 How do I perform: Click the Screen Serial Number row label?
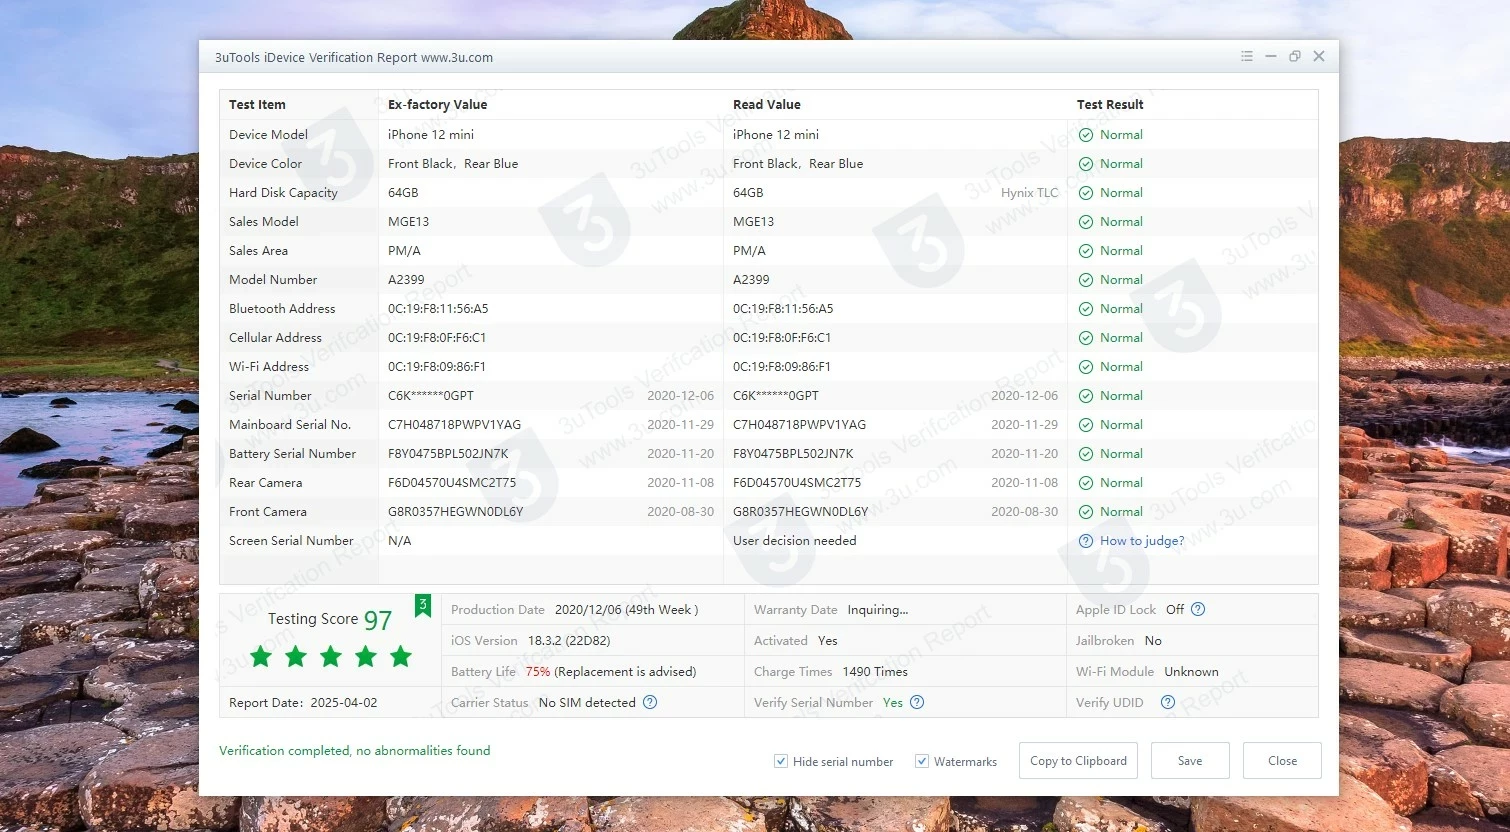[291, 541]
